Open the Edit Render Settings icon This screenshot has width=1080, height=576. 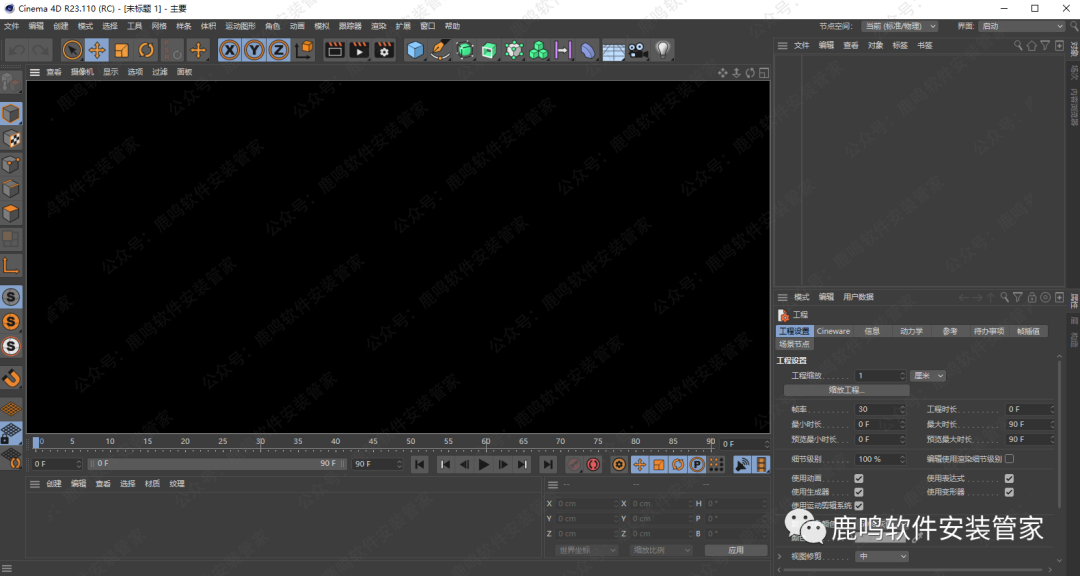384,50
